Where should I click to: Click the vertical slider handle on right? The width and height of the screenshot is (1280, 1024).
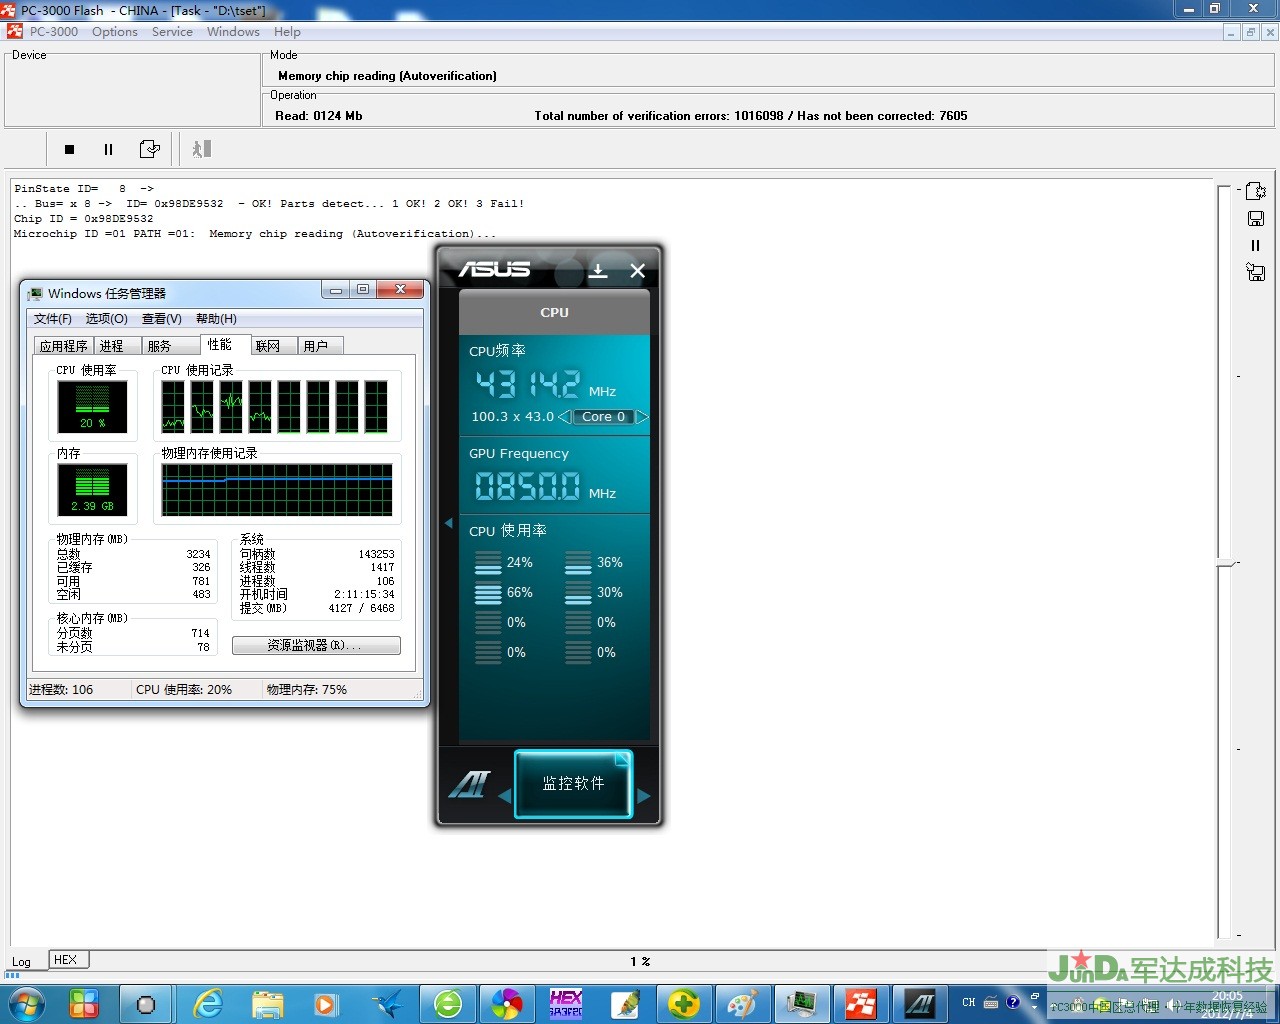(x=1225, y=564)
